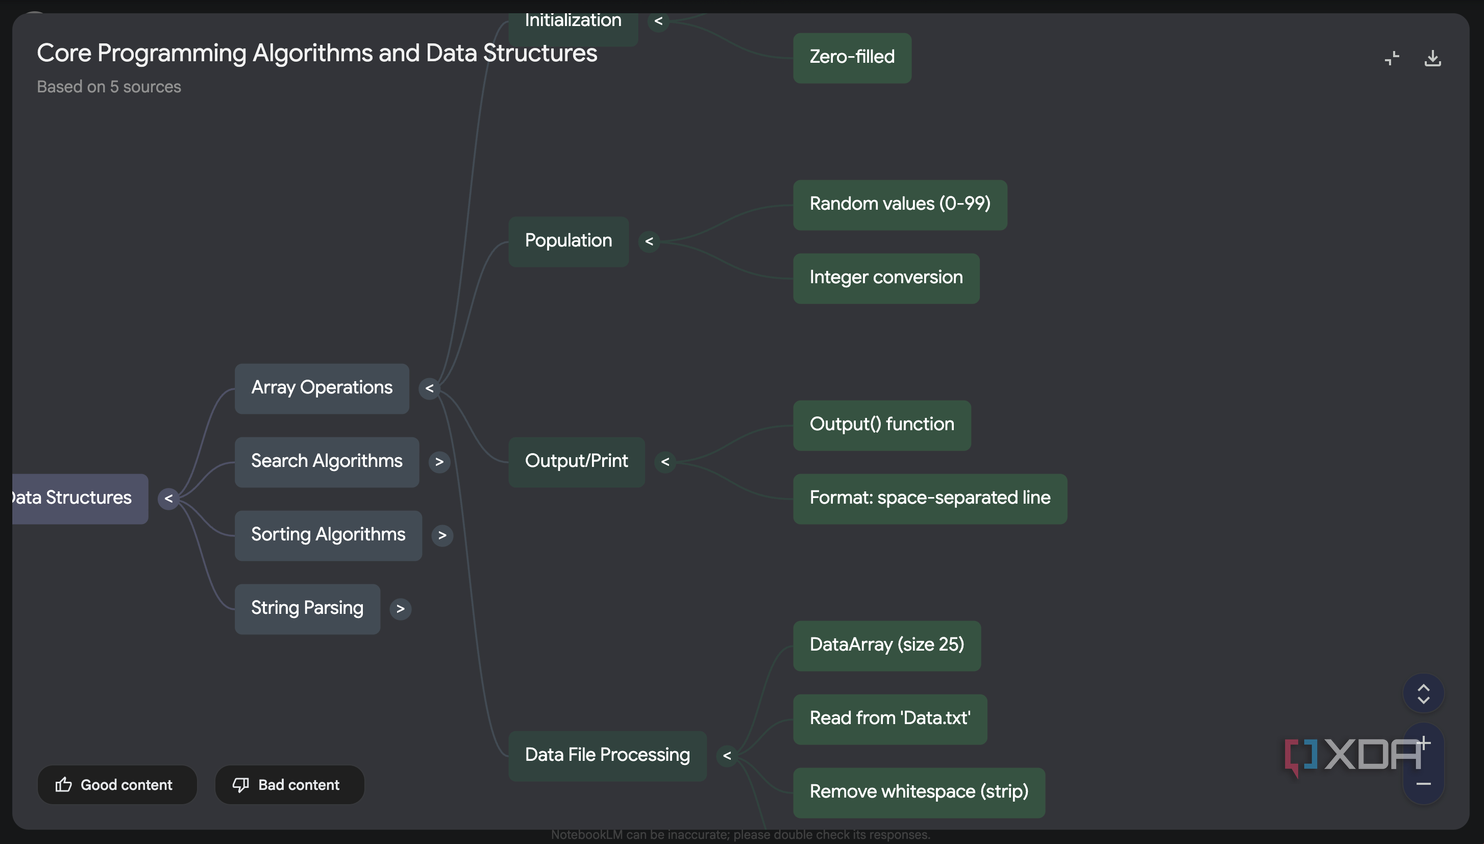Collapse the Data Structures root branch
This screenshot has height=844, width=1484.
[x=168, y=498]
